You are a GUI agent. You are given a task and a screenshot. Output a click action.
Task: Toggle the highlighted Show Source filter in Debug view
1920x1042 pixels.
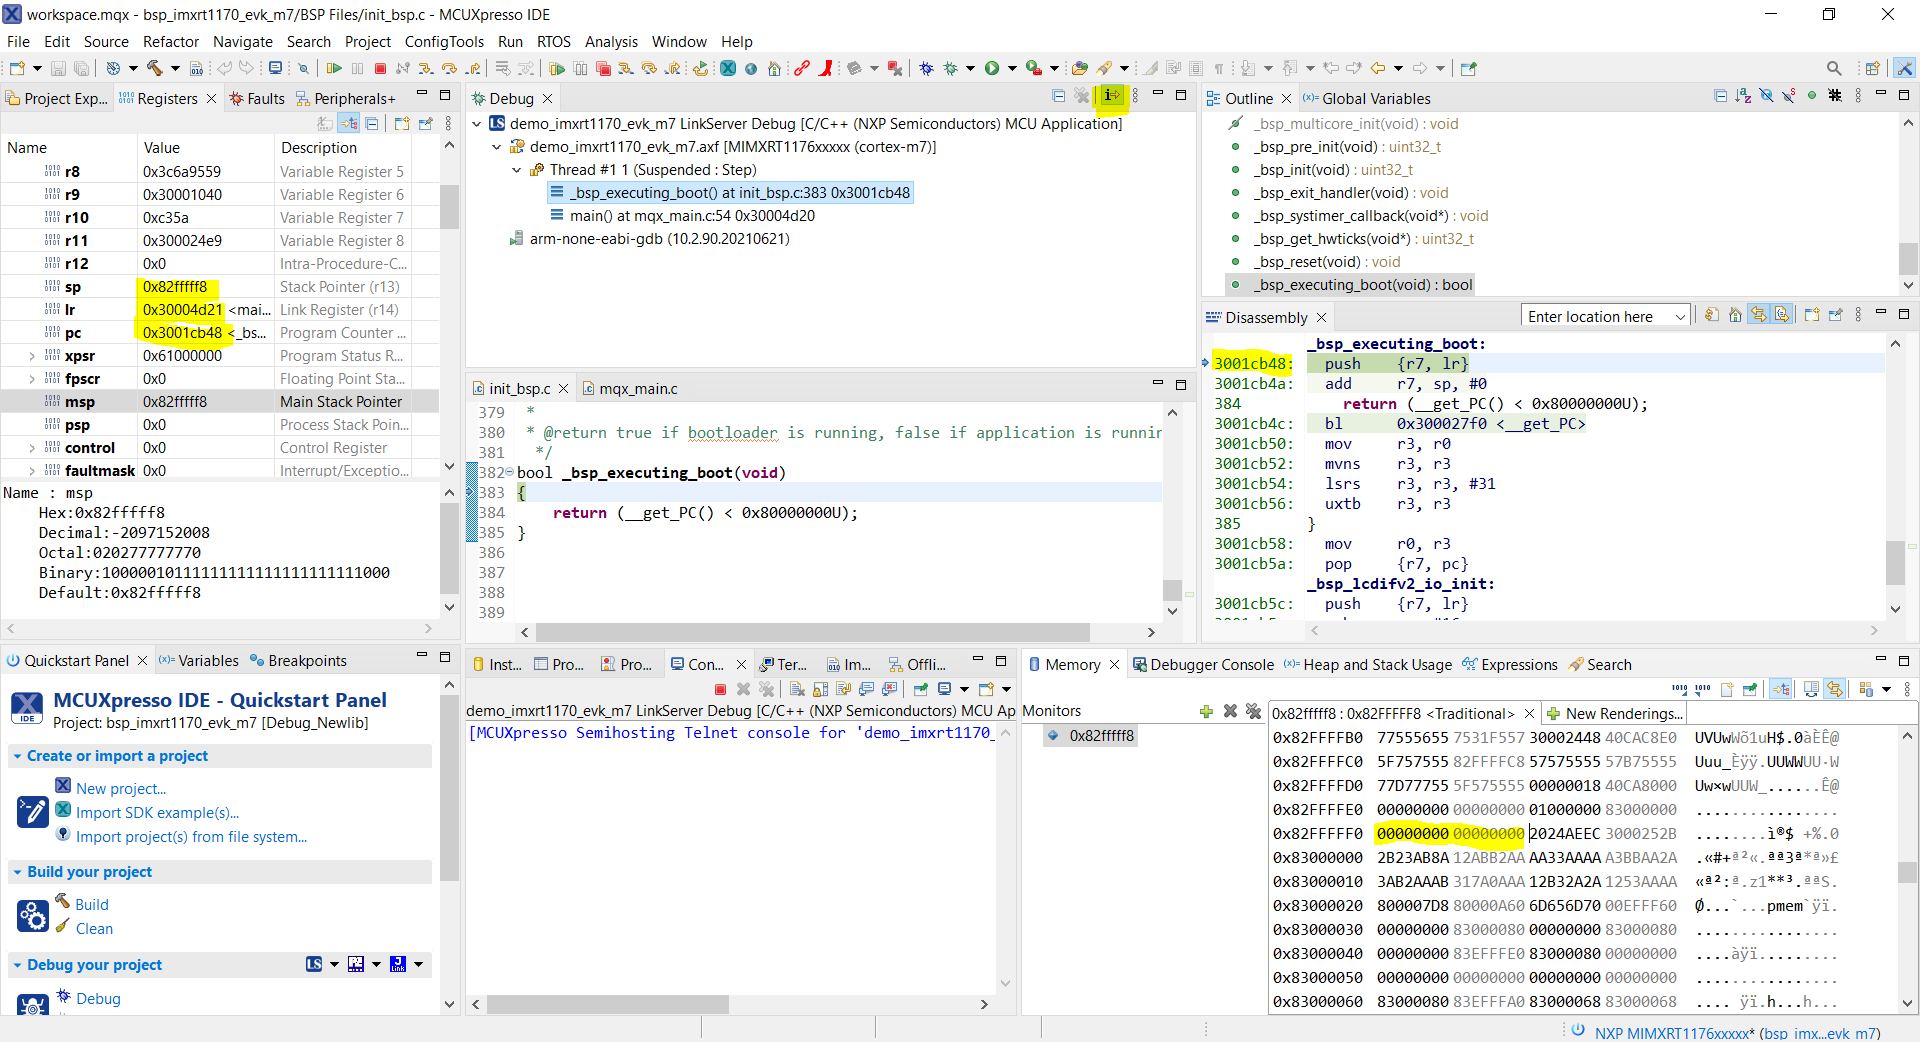pos(1113,96)
